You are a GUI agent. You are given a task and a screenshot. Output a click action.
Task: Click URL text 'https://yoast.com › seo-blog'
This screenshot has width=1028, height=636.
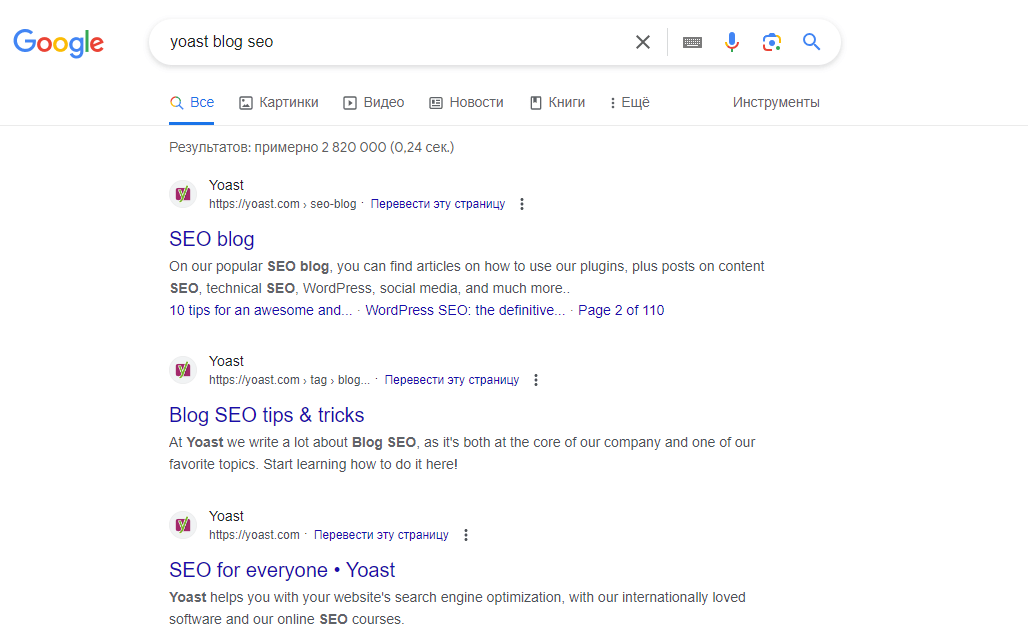(x=283, y=204)
